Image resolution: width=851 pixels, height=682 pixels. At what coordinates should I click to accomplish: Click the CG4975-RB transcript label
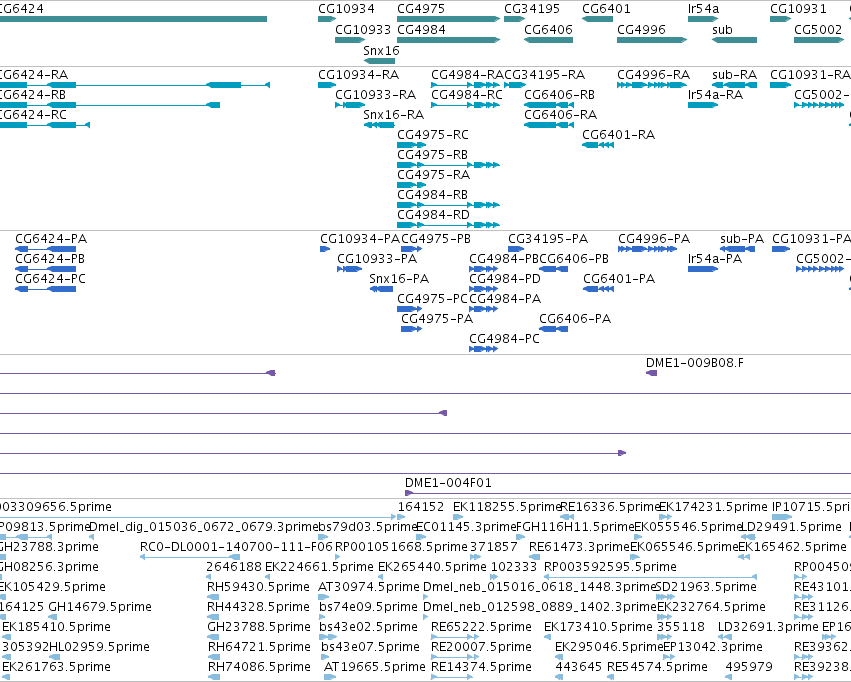[433, 155]
